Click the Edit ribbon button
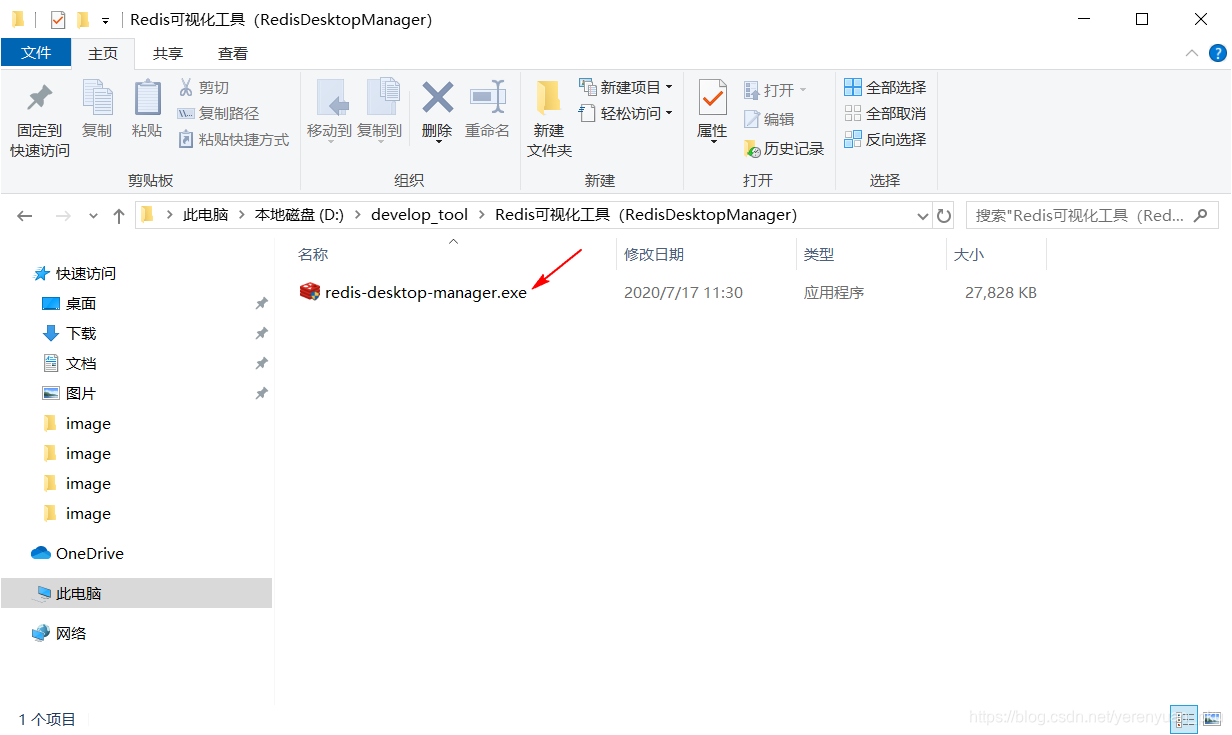The image size is (1232, 735). (x=769, y=119)
